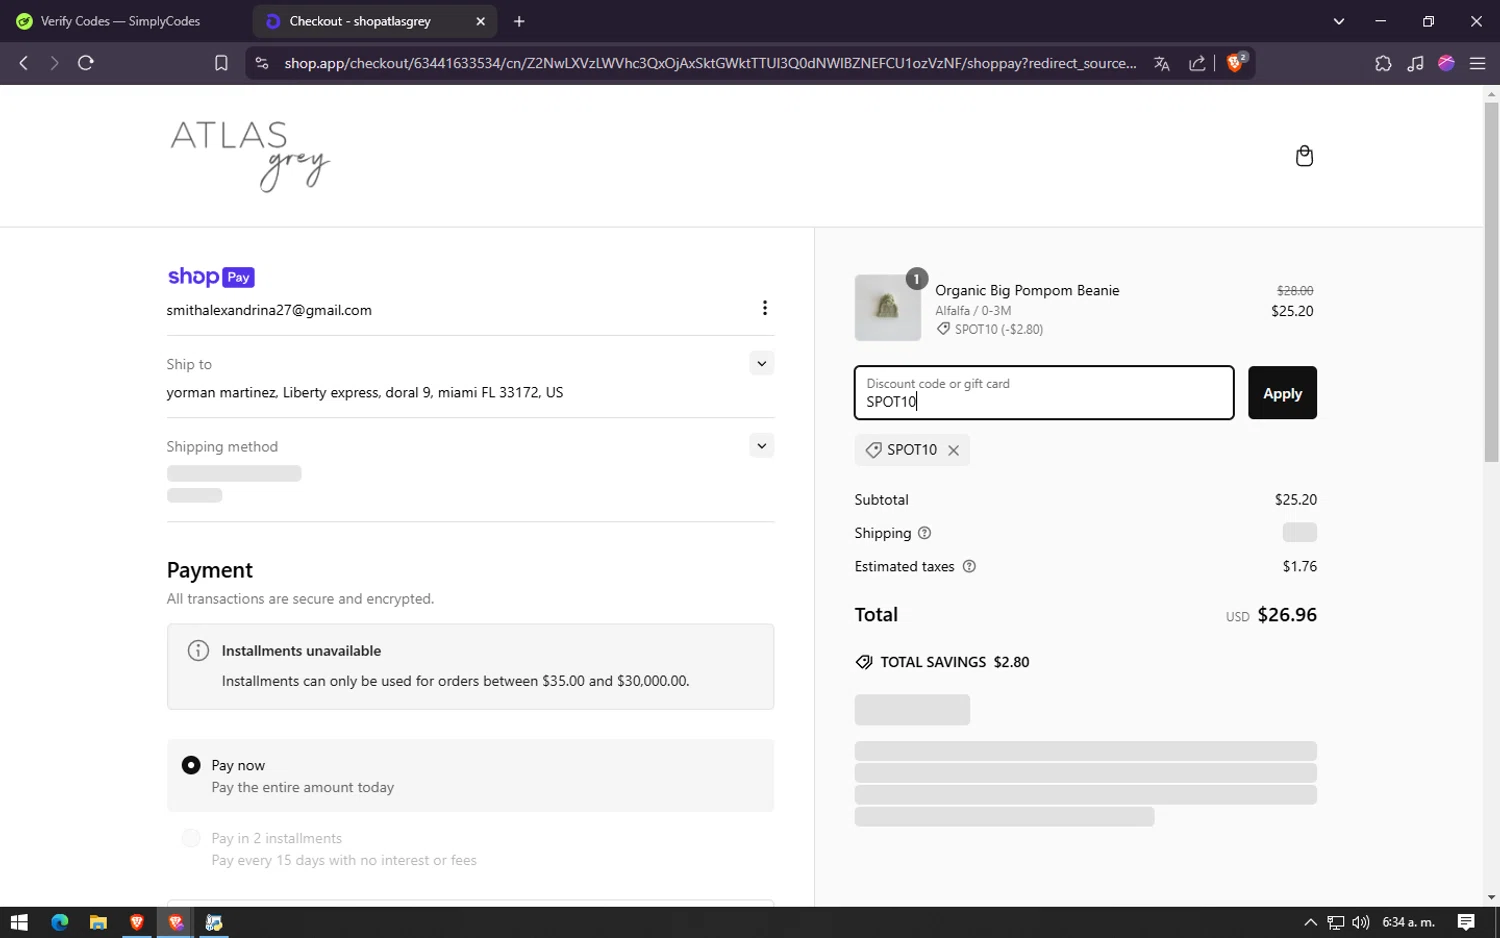Click the Brave browser taskbar icon
This screenshot has height=938, width=1500.
(137, 922)
